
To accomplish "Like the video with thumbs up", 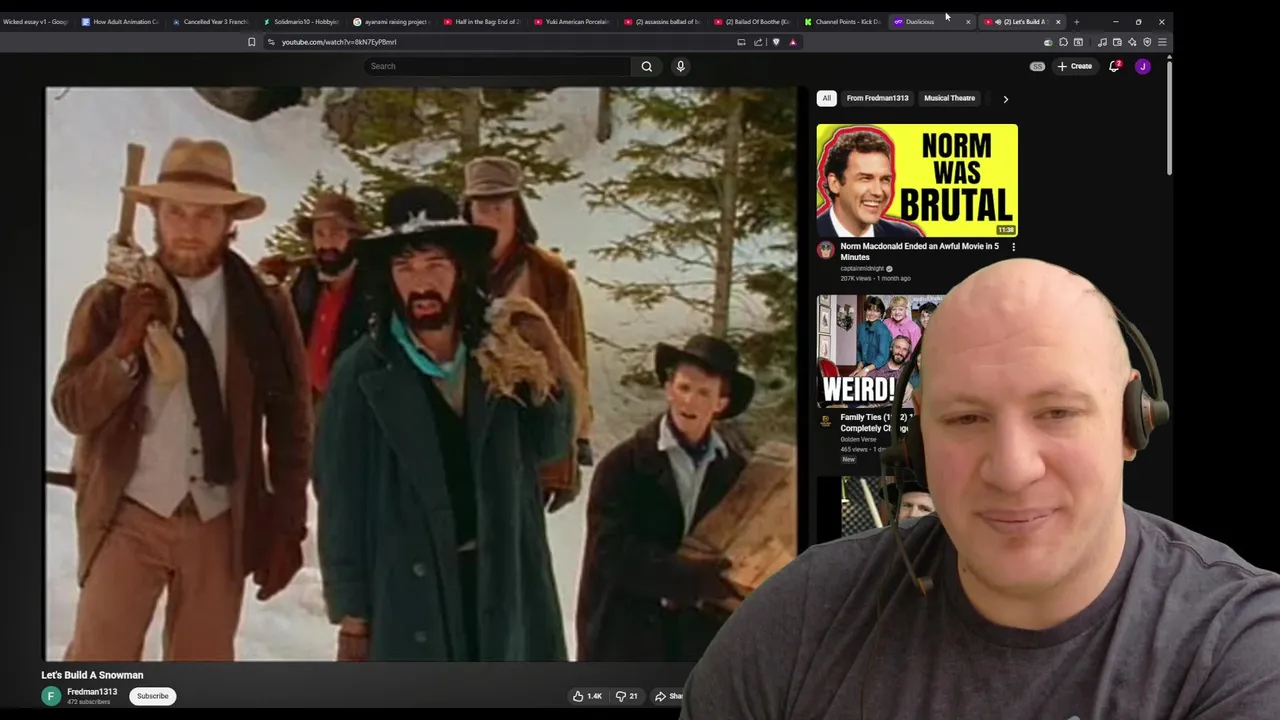I will point(587,696).
